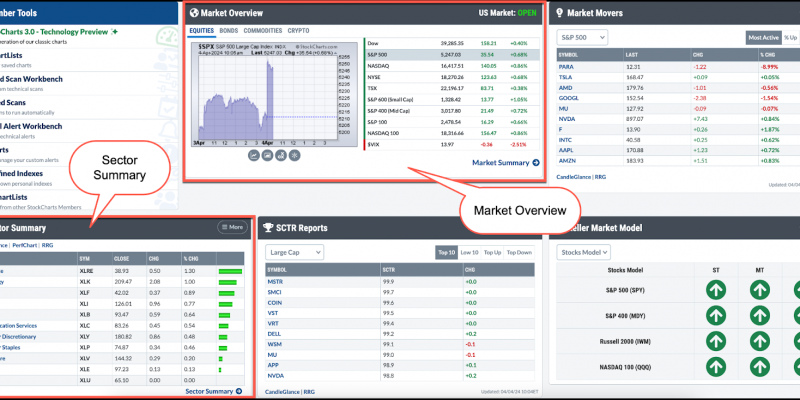This screenshot has height=400, width=800.
Task: Click the Seasonality snowflake icon under the $SPX chart
Action: tap(294, 156)
